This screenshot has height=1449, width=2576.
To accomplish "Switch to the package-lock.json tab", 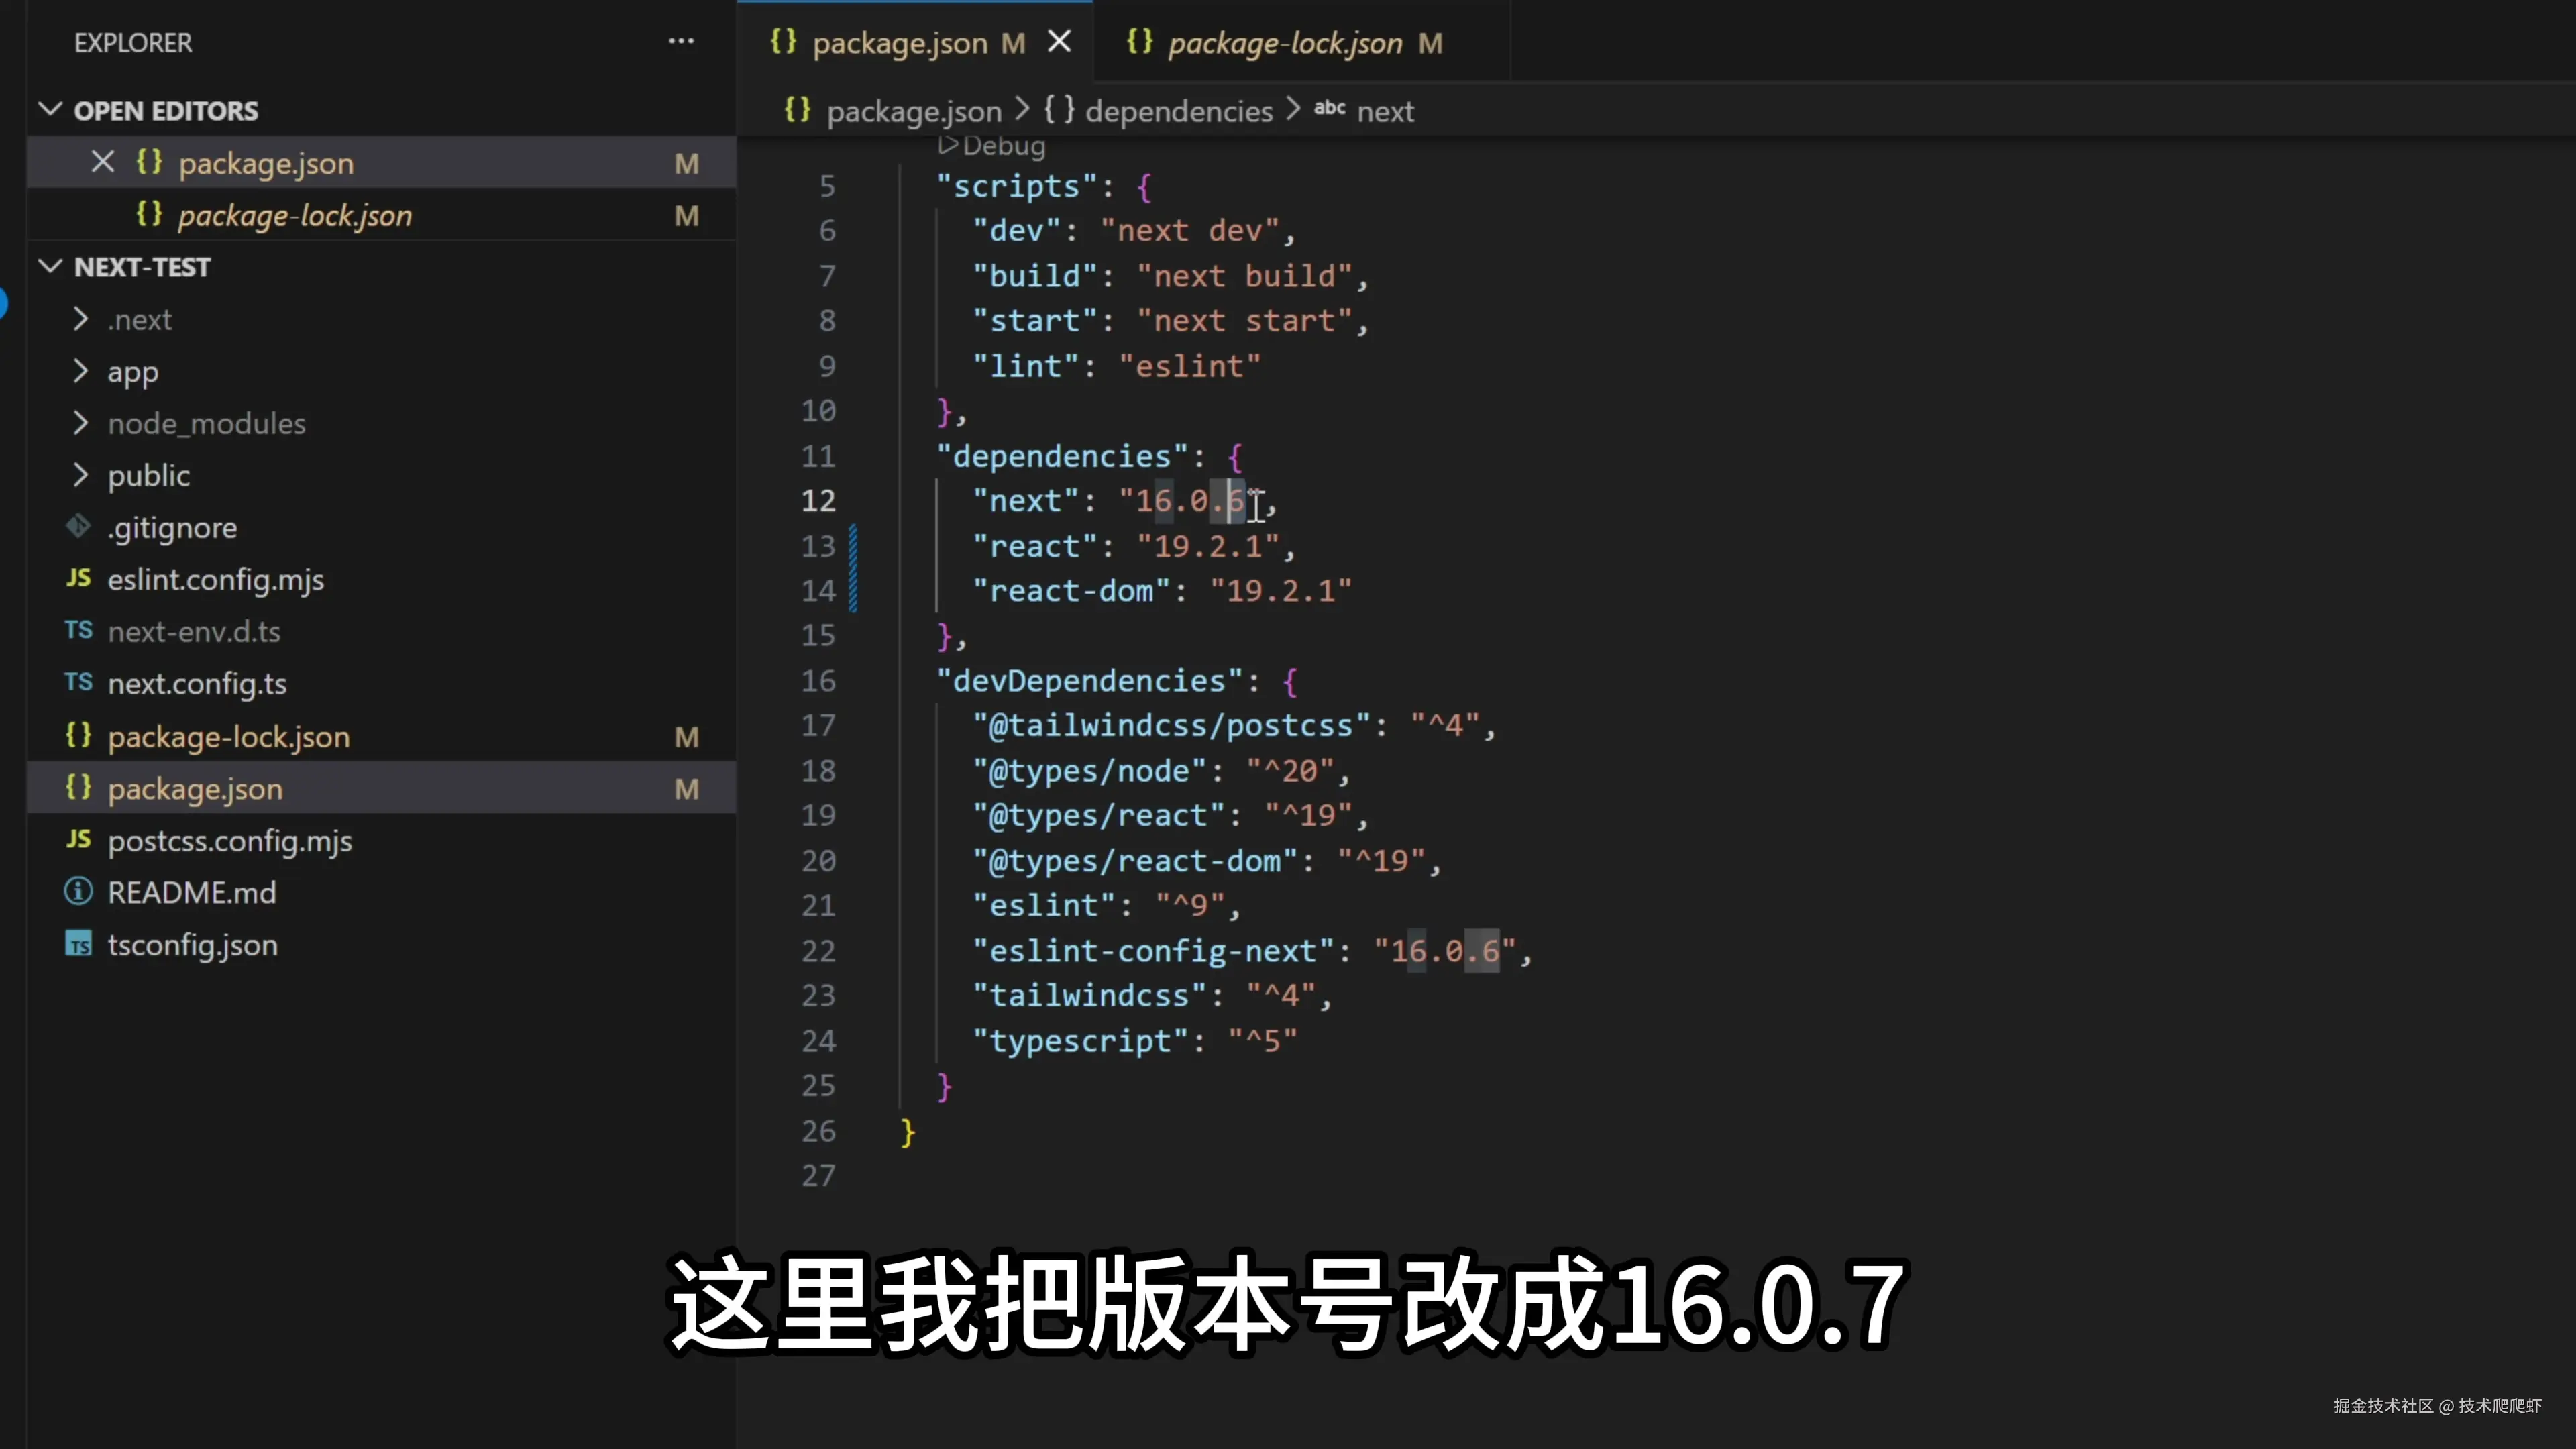I will [x=1284, y=43].
